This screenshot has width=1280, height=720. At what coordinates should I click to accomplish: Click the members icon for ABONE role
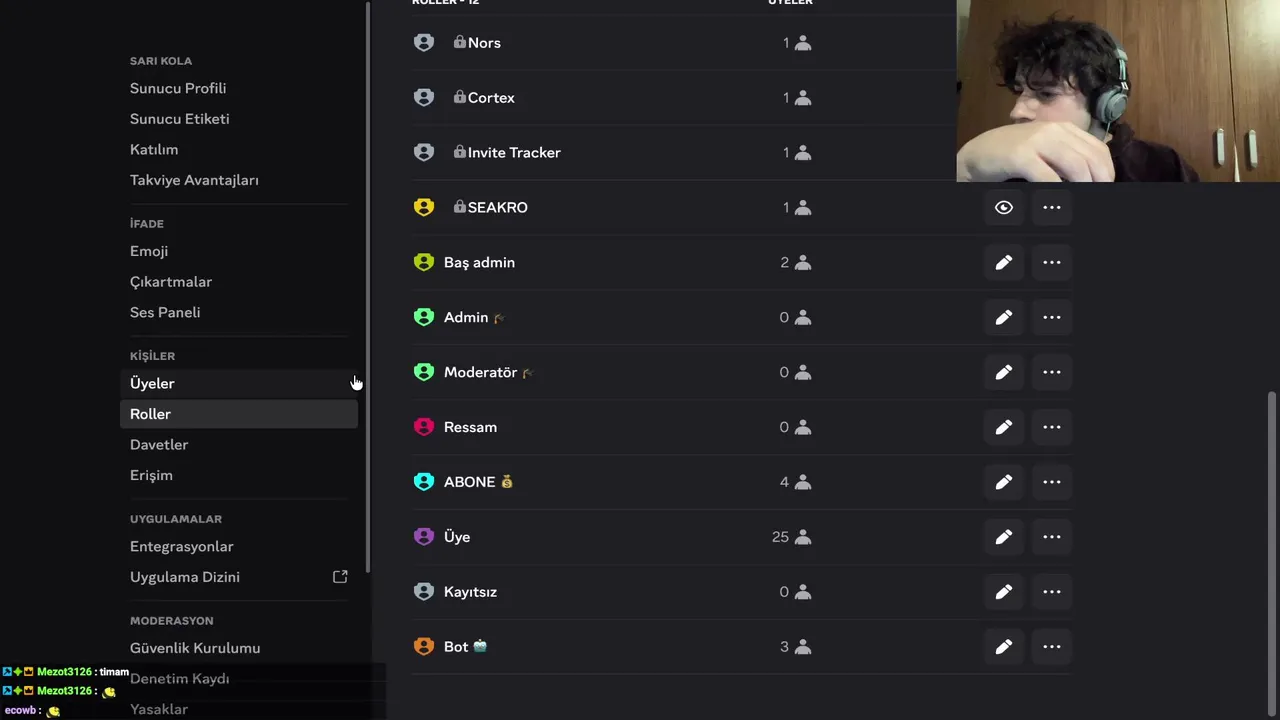point(802,482)
